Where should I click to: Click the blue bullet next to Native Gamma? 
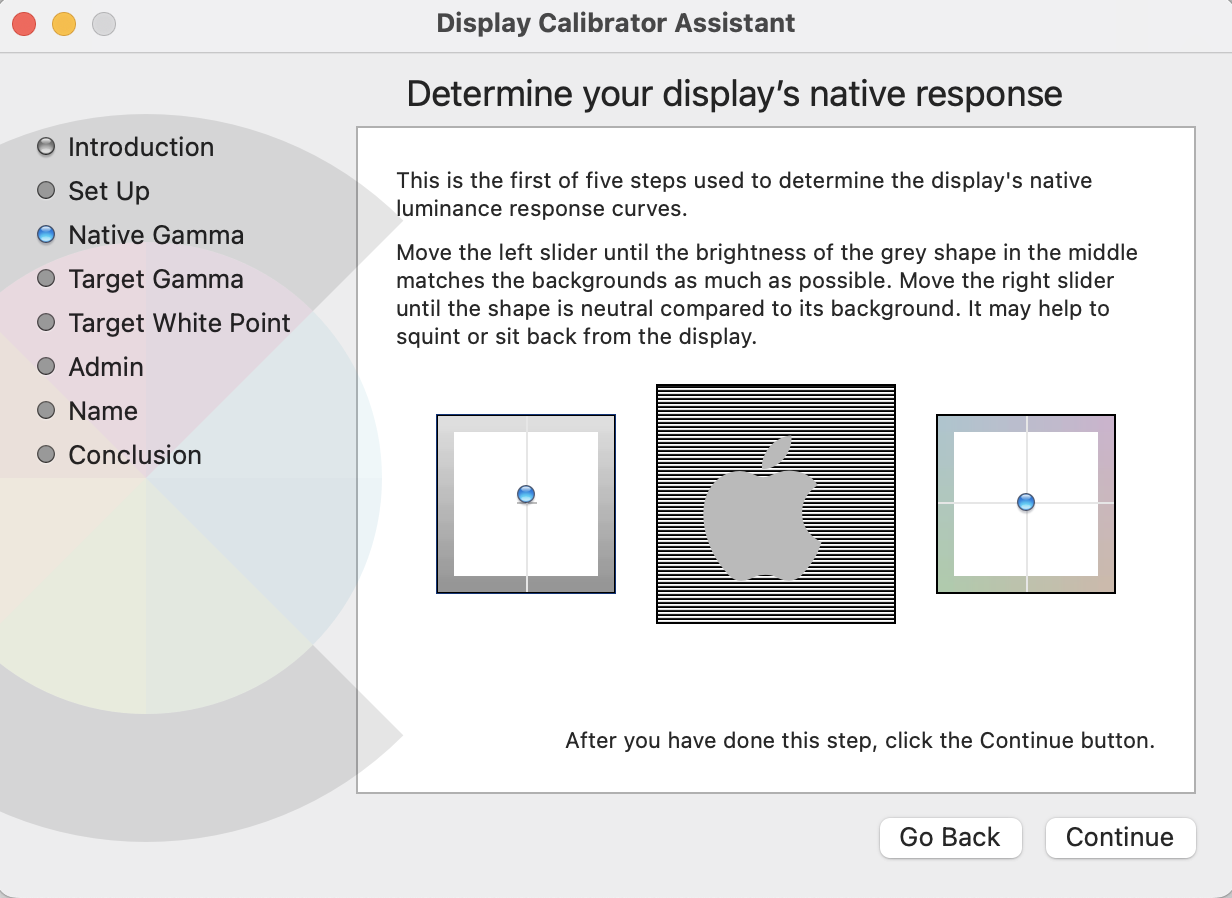click(x=45, y=235)
